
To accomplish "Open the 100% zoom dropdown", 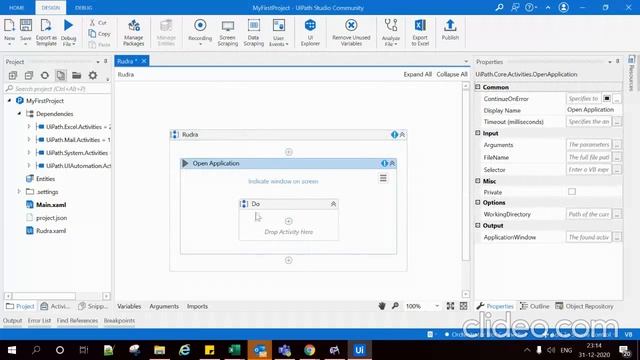I will click(437, 306).
